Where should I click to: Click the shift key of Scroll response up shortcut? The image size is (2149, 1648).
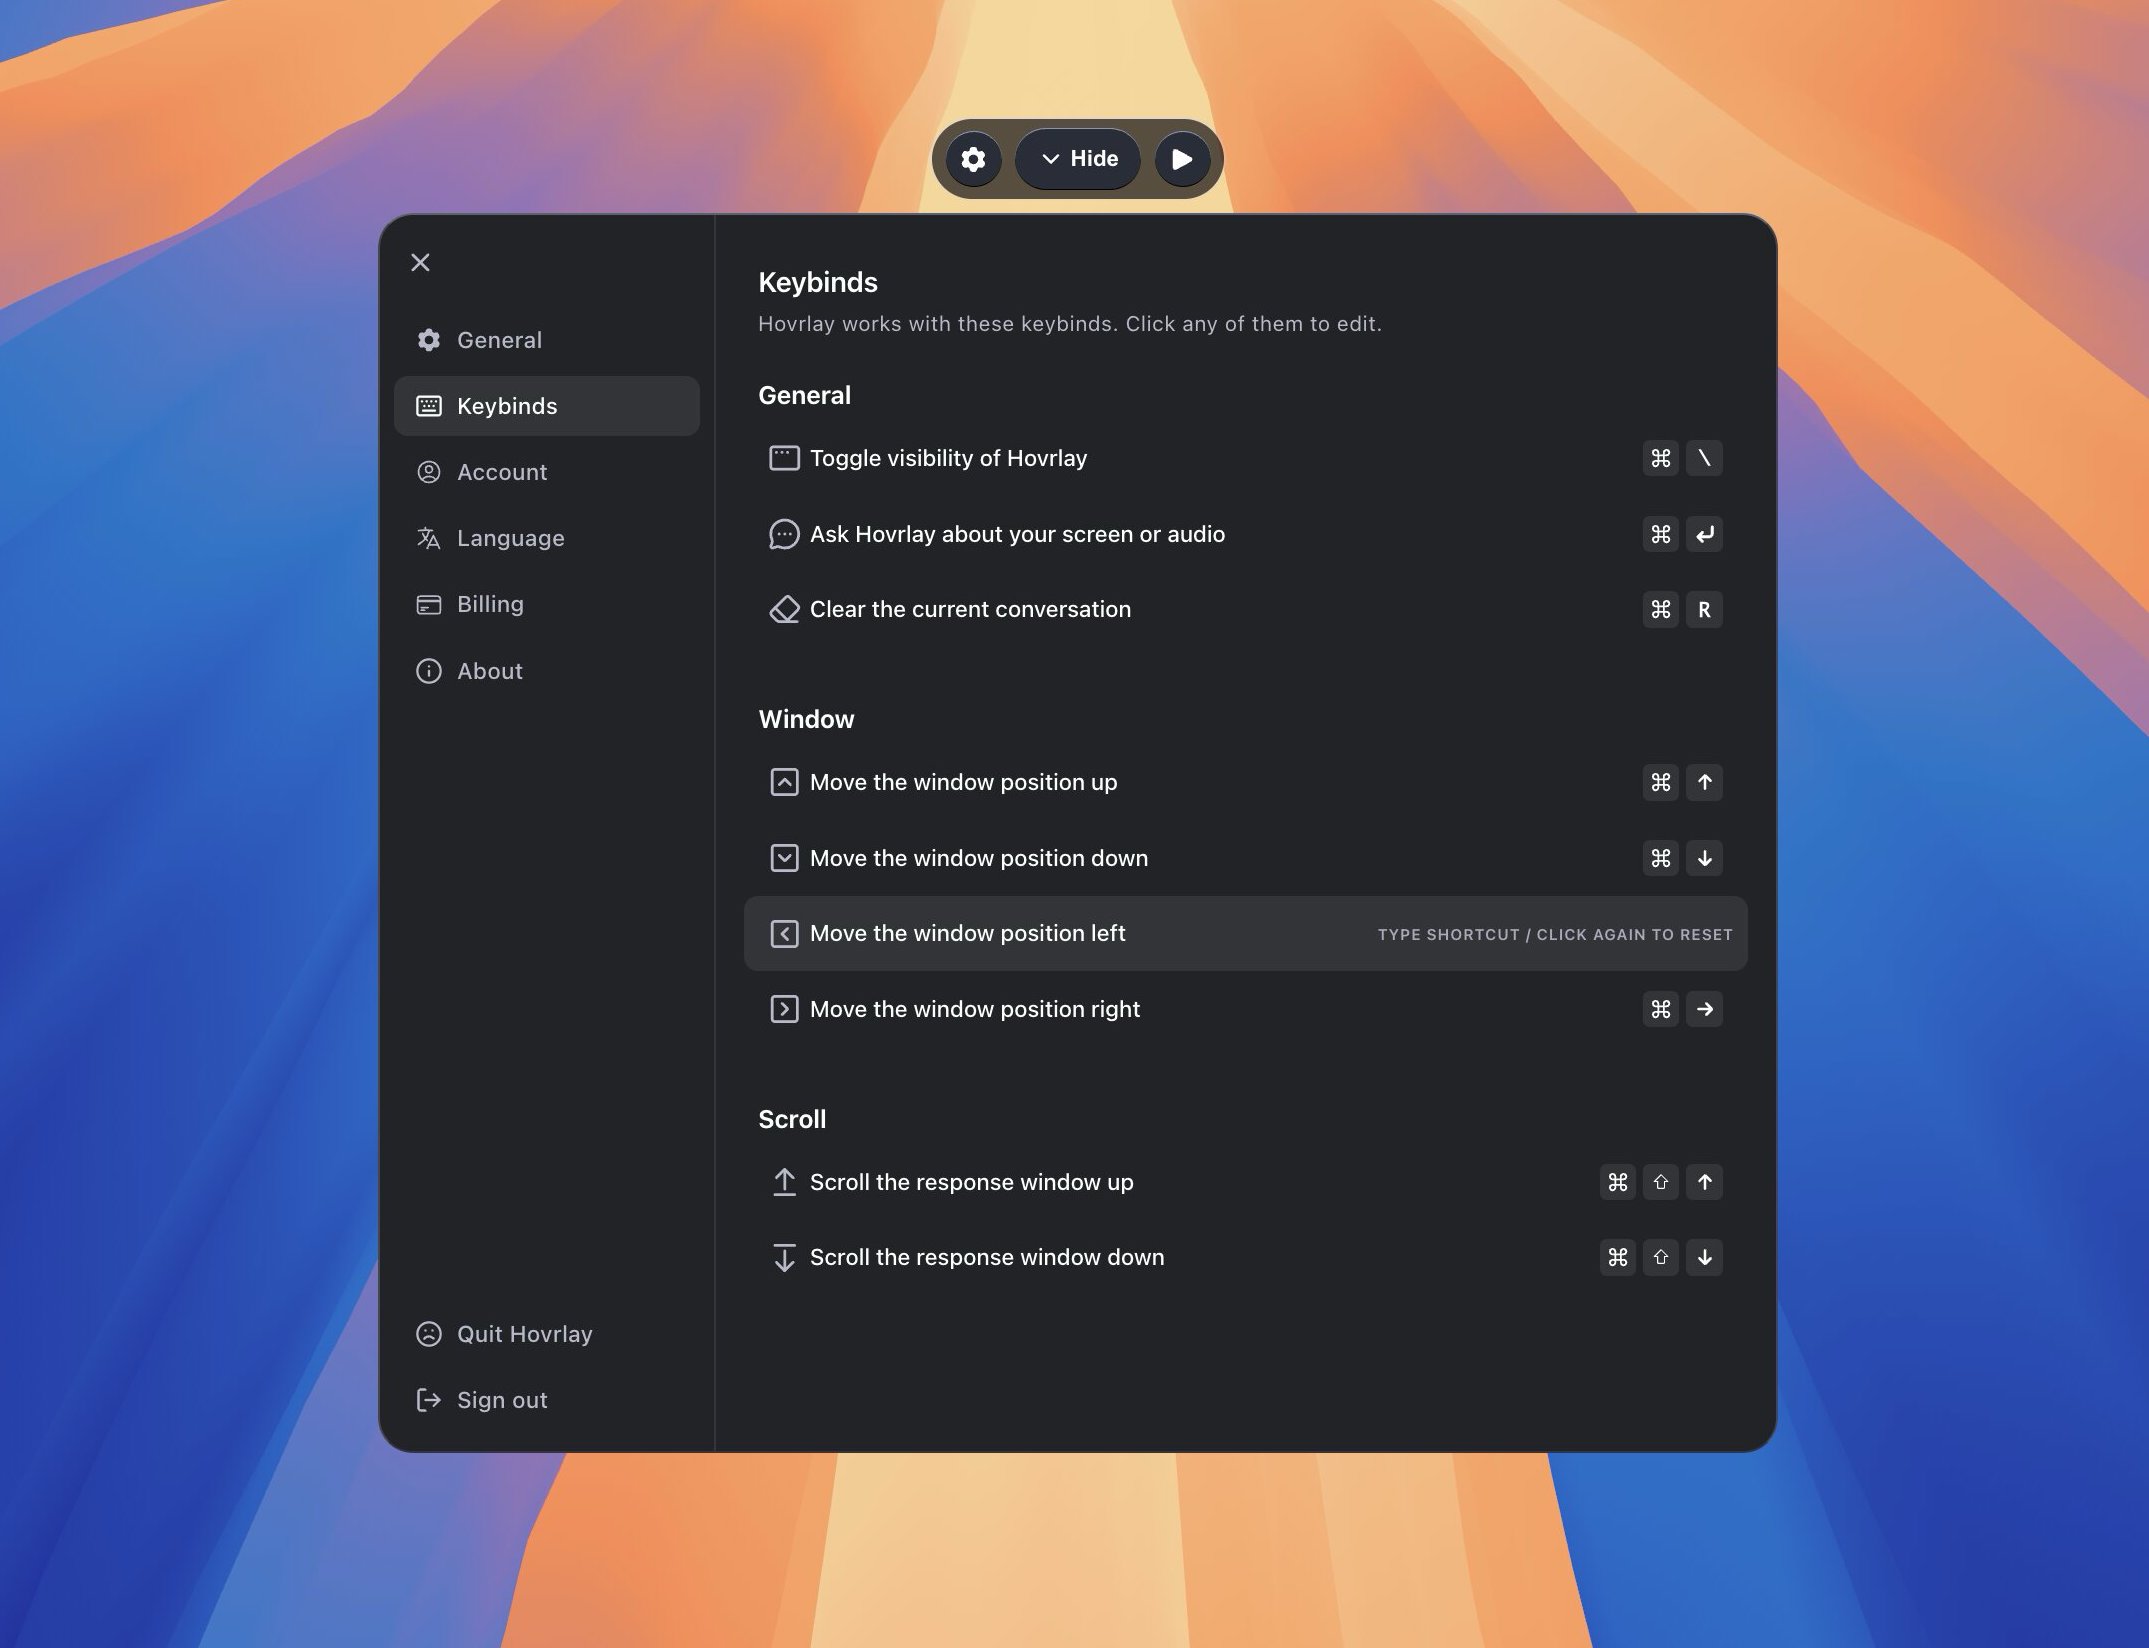[1661, 1182]
